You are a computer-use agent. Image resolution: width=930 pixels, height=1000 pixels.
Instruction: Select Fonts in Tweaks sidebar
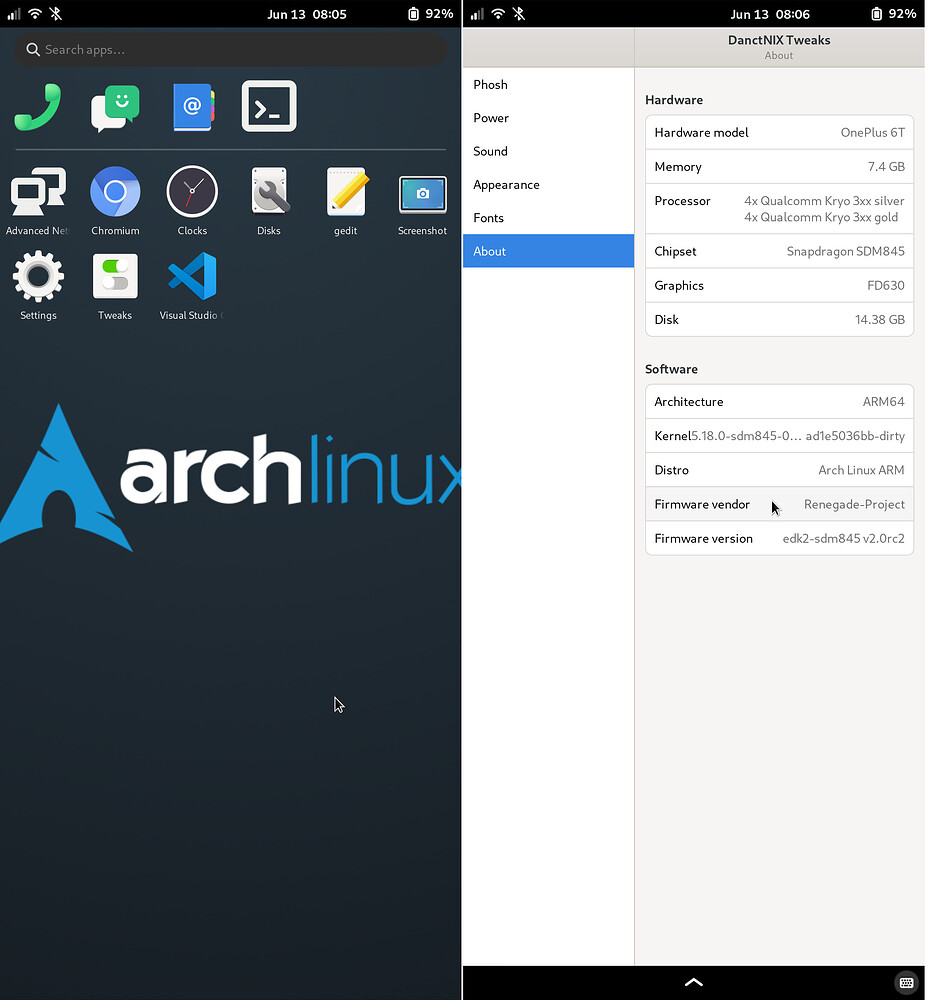549,217
